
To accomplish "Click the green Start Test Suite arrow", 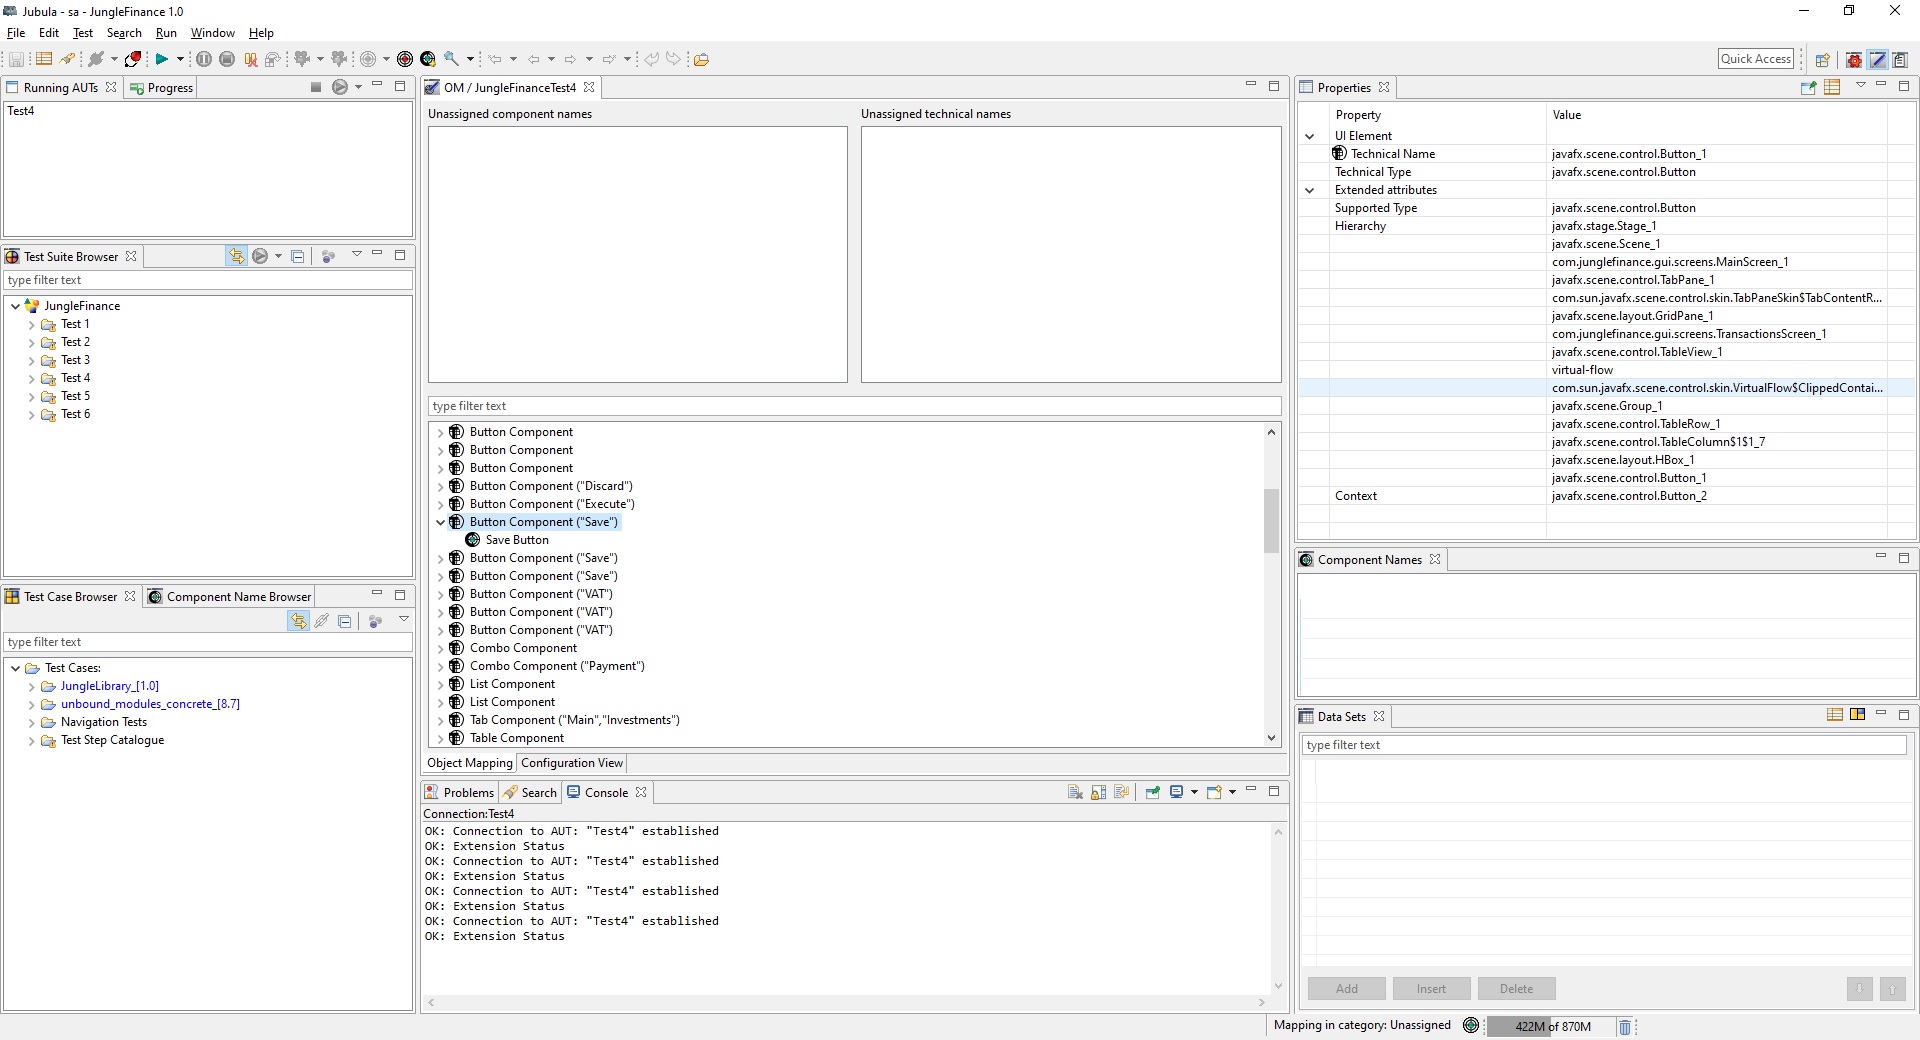I will click(x=161, y=59).
